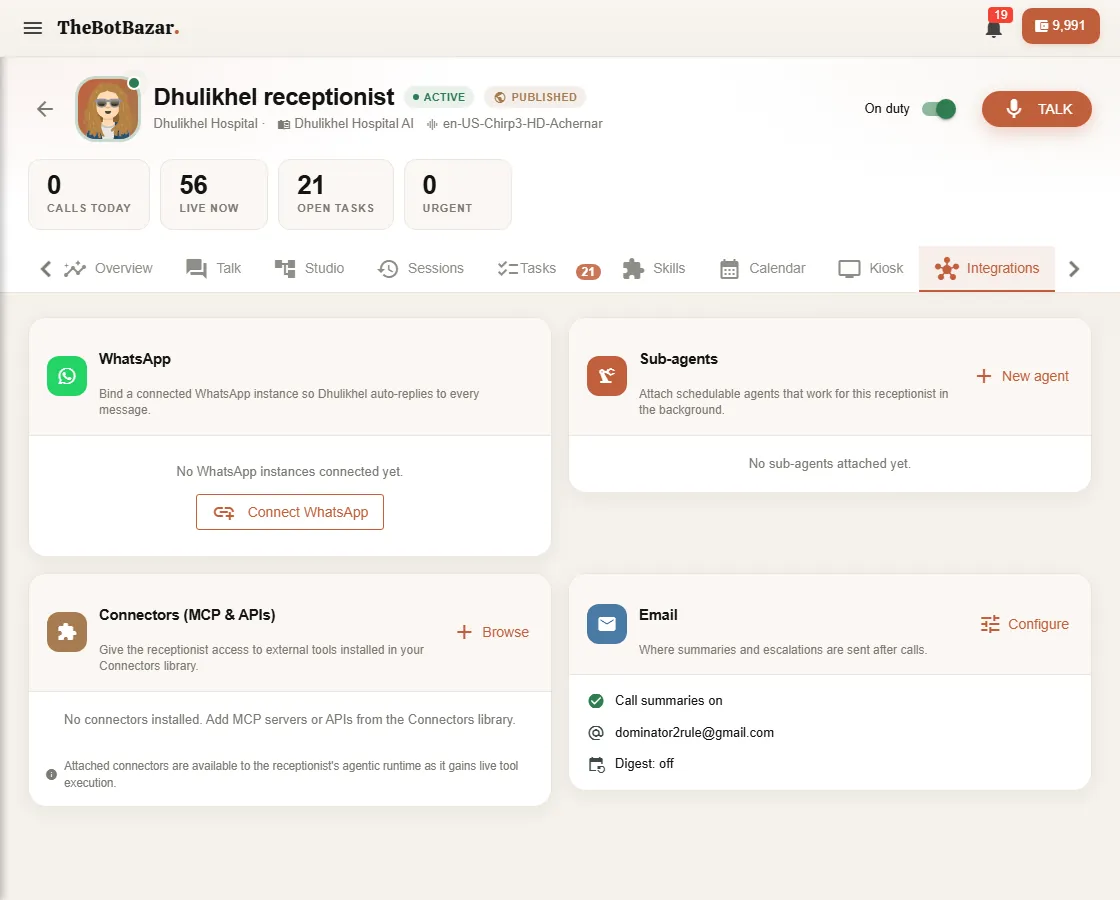1120x900 pixels.
Task: Click dominator2rule@gmail.com address
Action: click(694, 733)
